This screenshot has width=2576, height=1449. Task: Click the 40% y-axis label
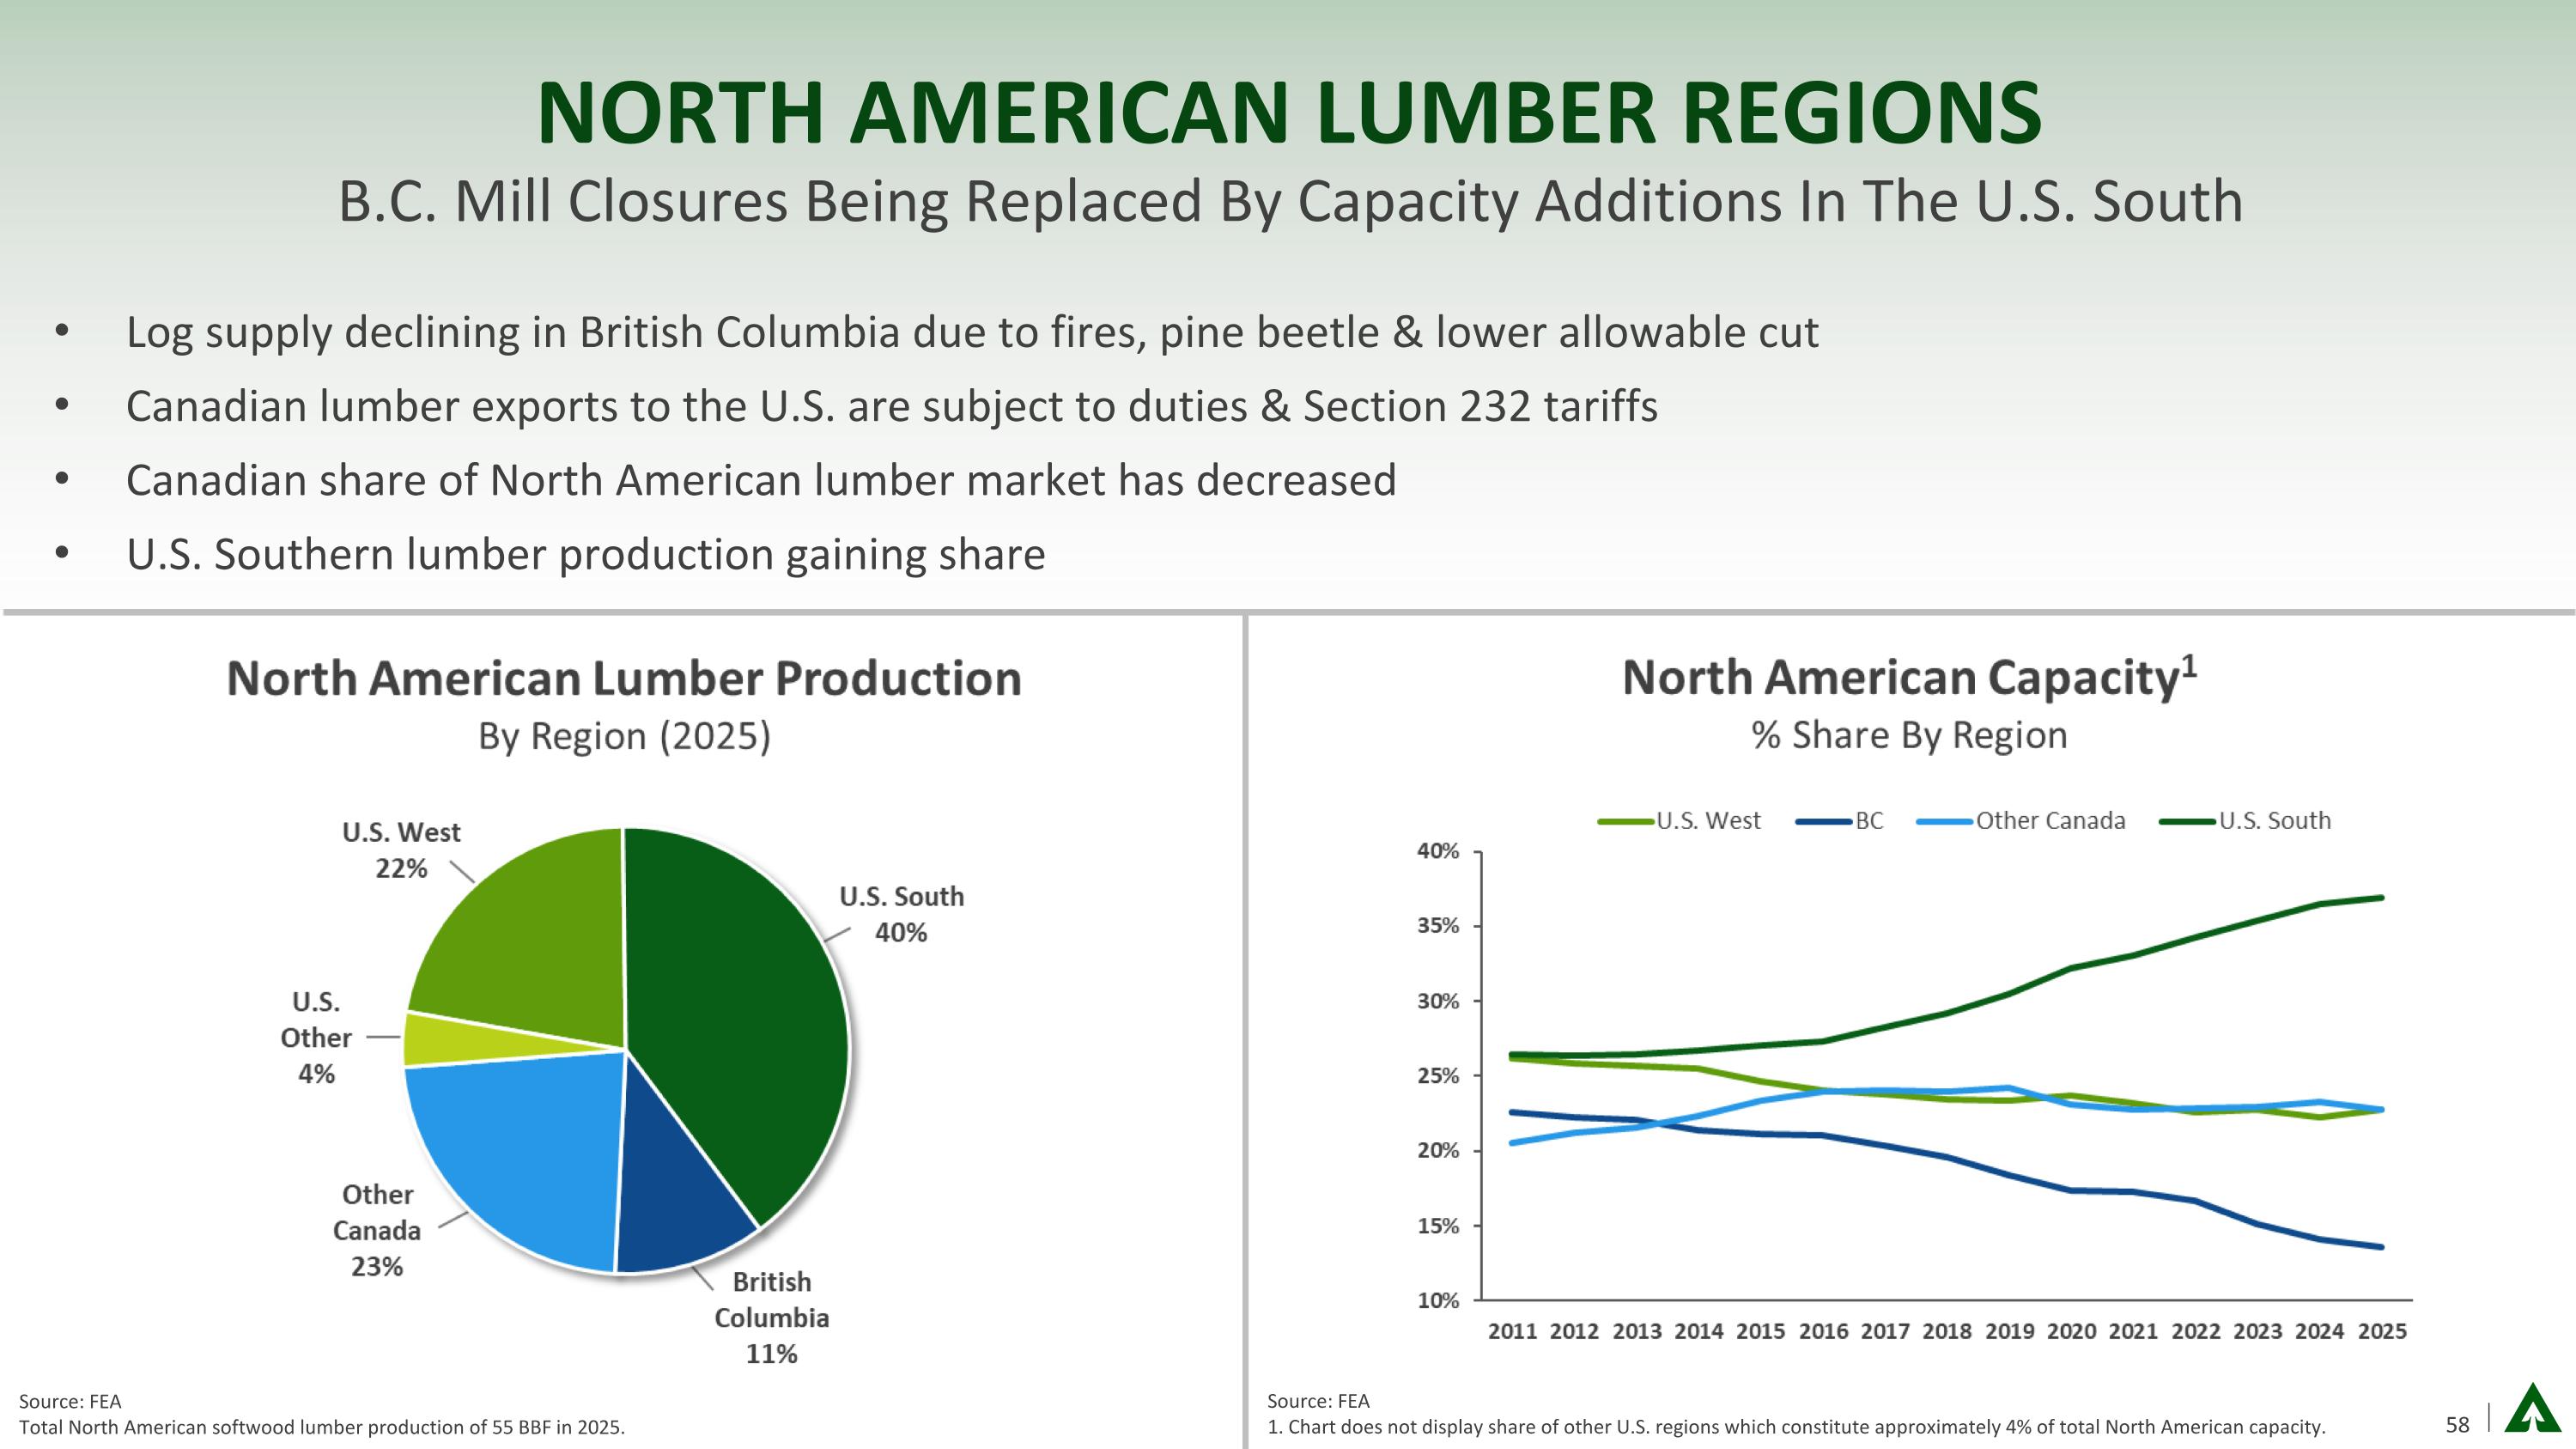(x=1438, y=851)
